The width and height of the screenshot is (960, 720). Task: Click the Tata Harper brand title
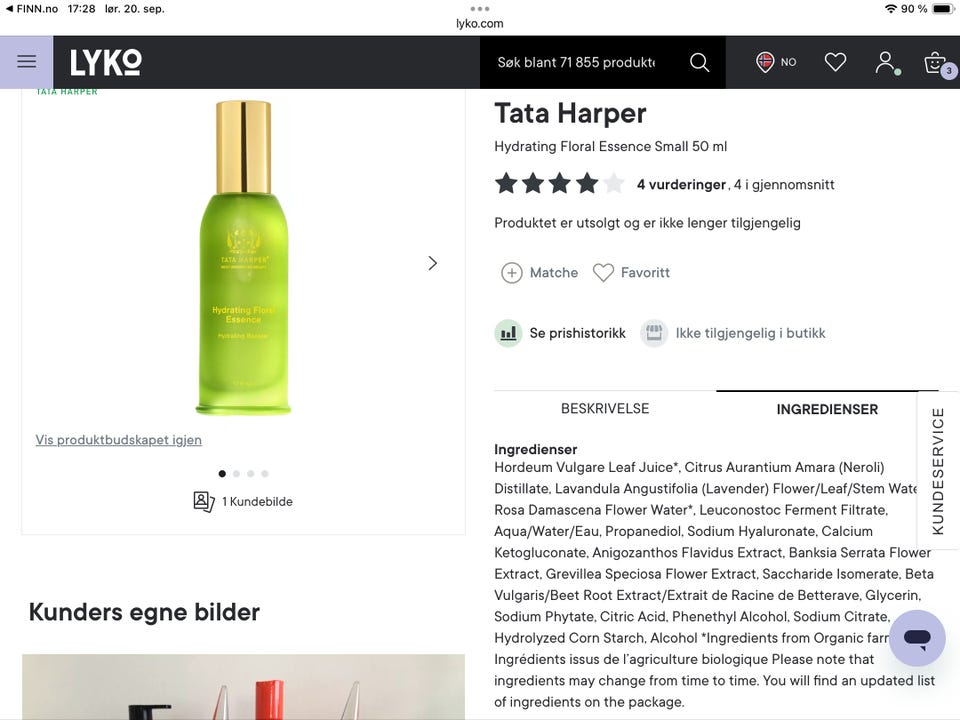(570, 113)
